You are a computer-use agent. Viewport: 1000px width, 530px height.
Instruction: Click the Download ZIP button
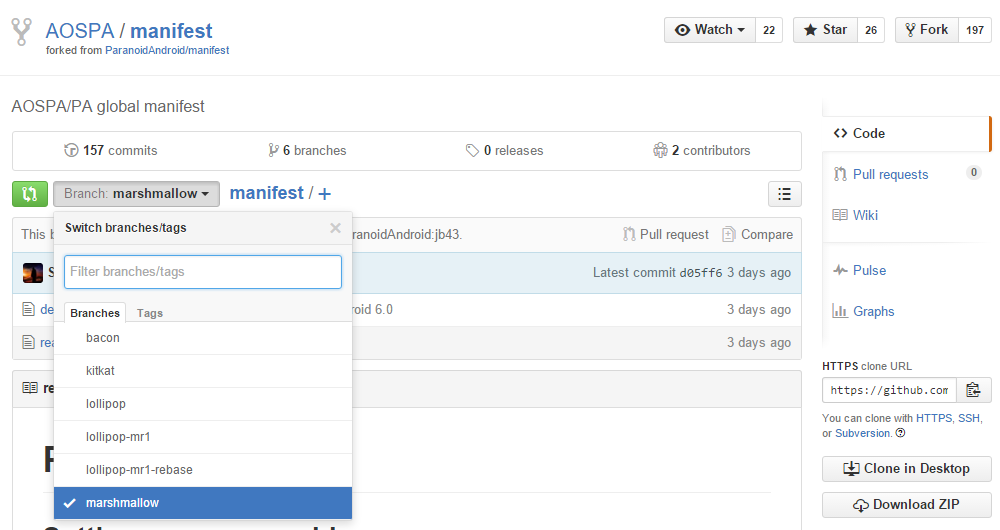tap(906, 505)
